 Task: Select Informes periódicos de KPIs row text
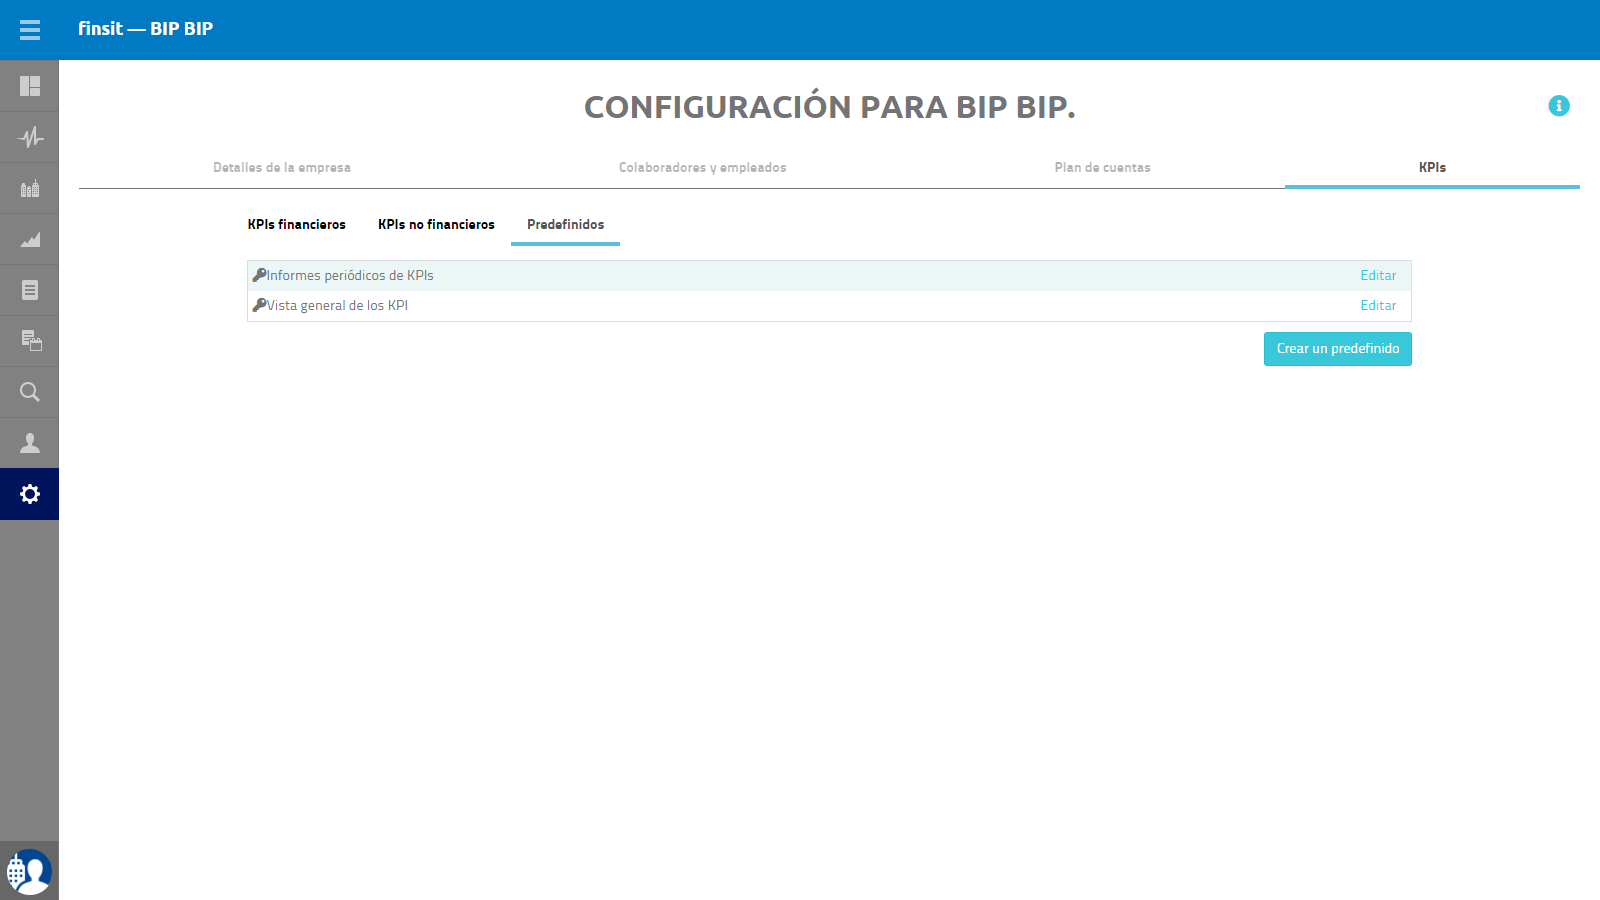(350, 276)
